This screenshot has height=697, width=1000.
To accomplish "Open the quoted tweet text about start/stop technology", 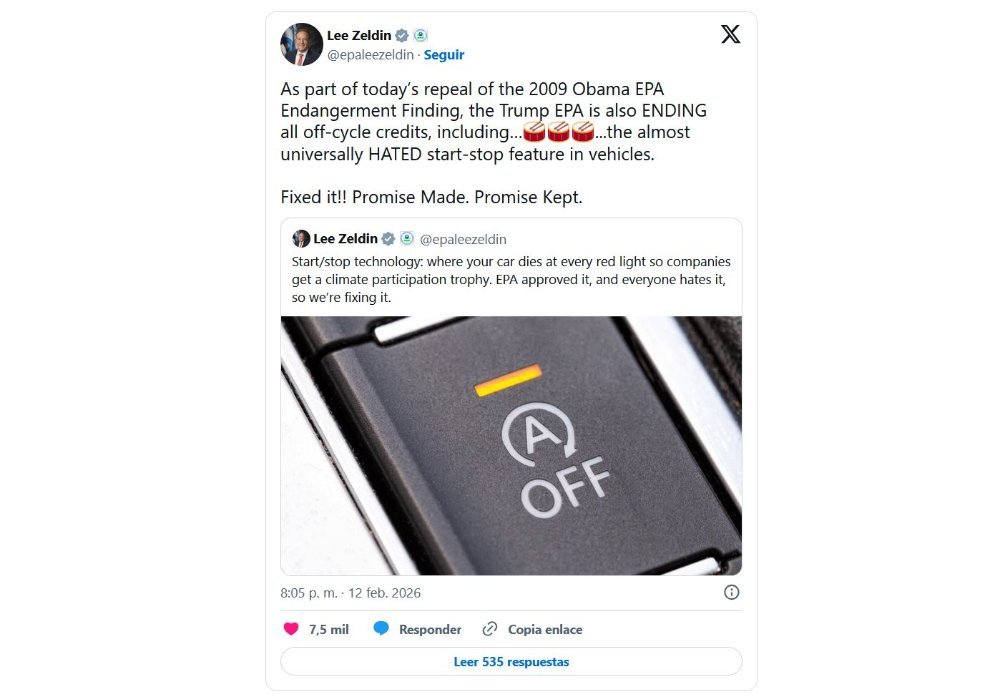I will coord(511,279).
